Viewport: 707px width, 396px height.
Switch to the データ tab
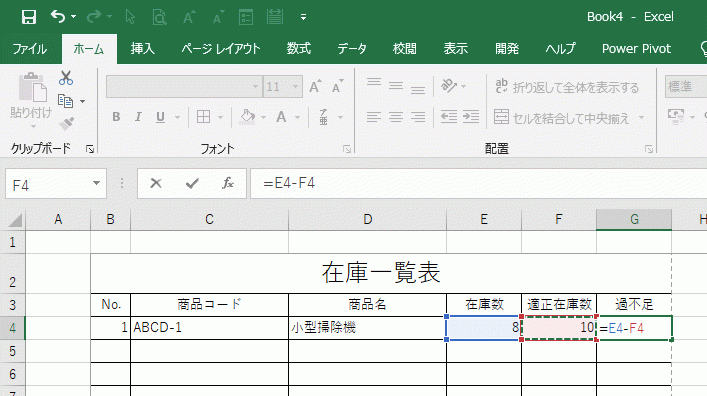point(352,49)
